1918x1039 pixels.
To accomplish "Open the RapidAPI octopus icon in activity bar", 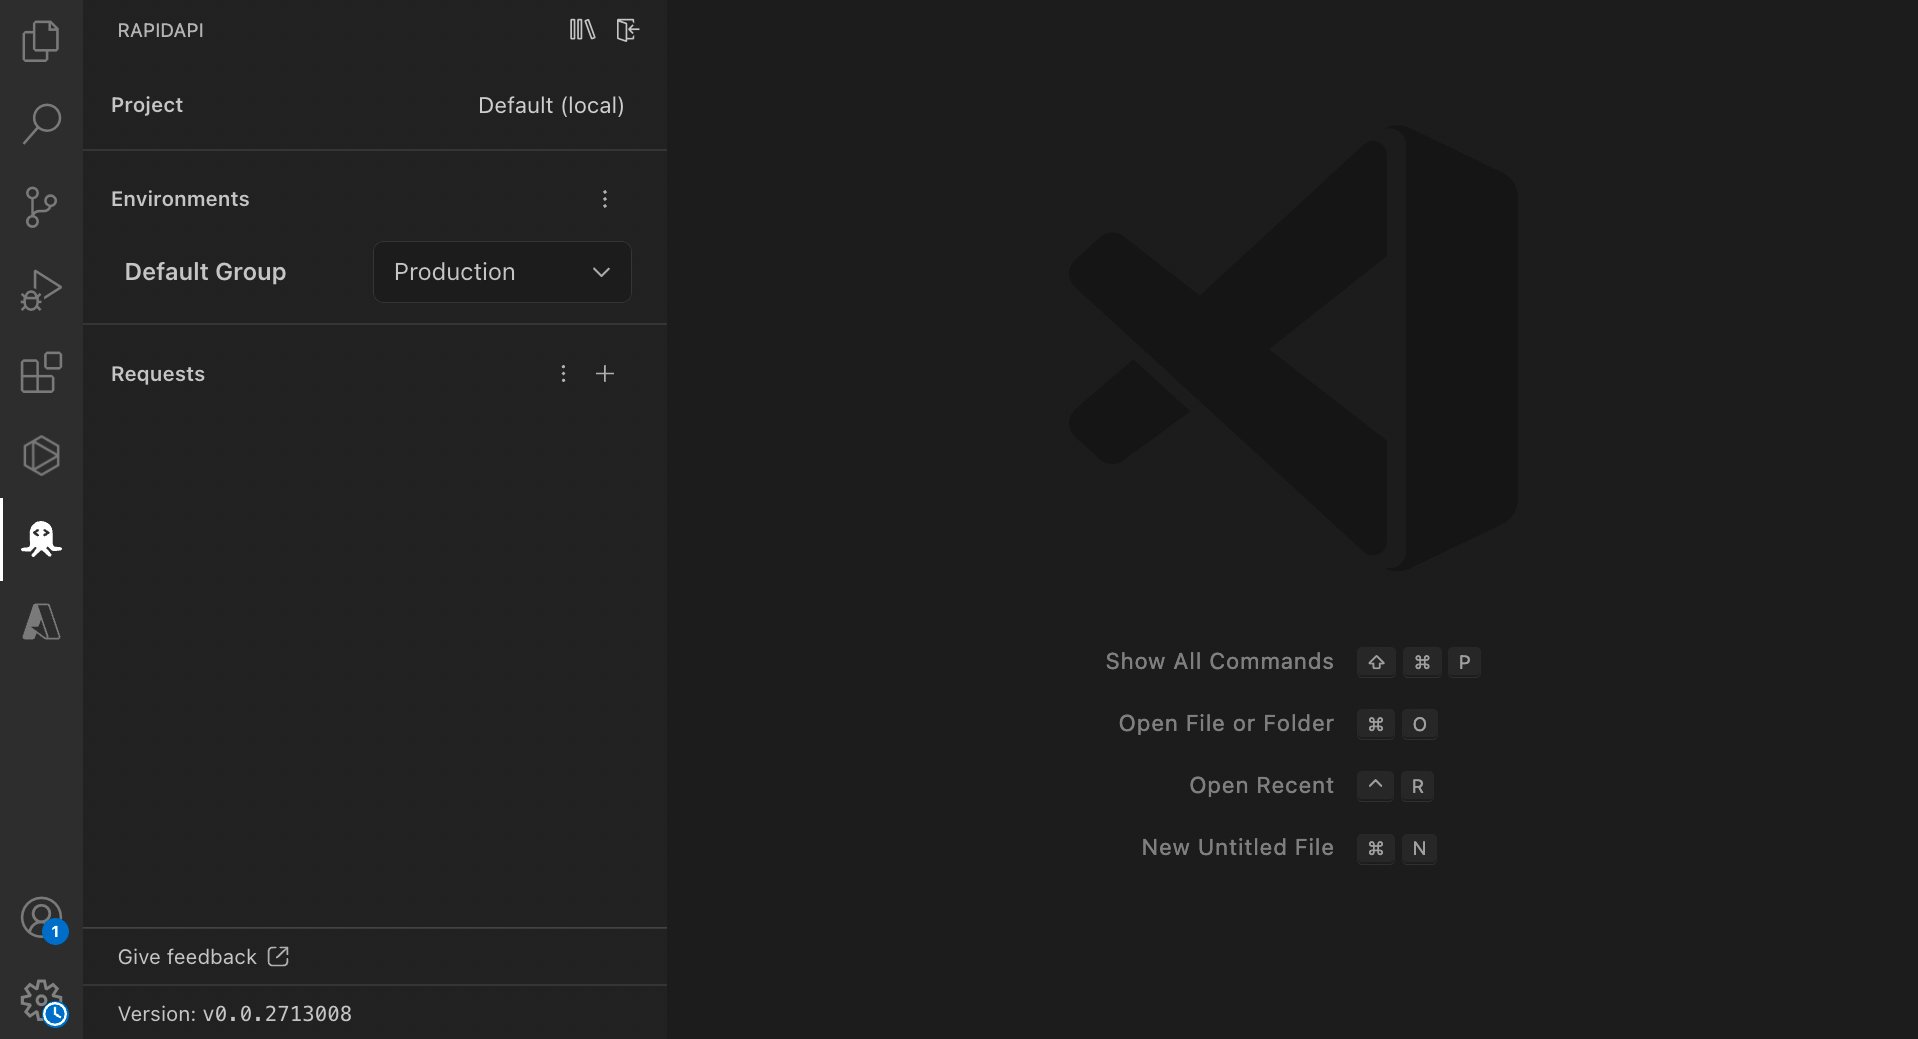I will pyautogui.click(x=40, y=539).
